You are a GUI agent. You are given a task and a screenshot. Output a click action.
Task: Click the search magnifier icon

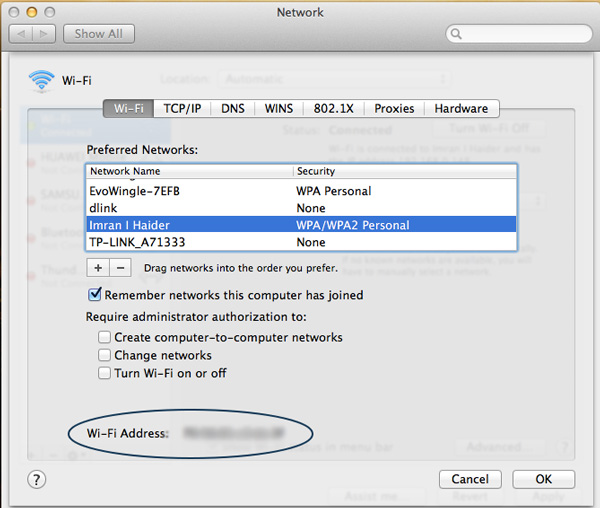point(456,34)
